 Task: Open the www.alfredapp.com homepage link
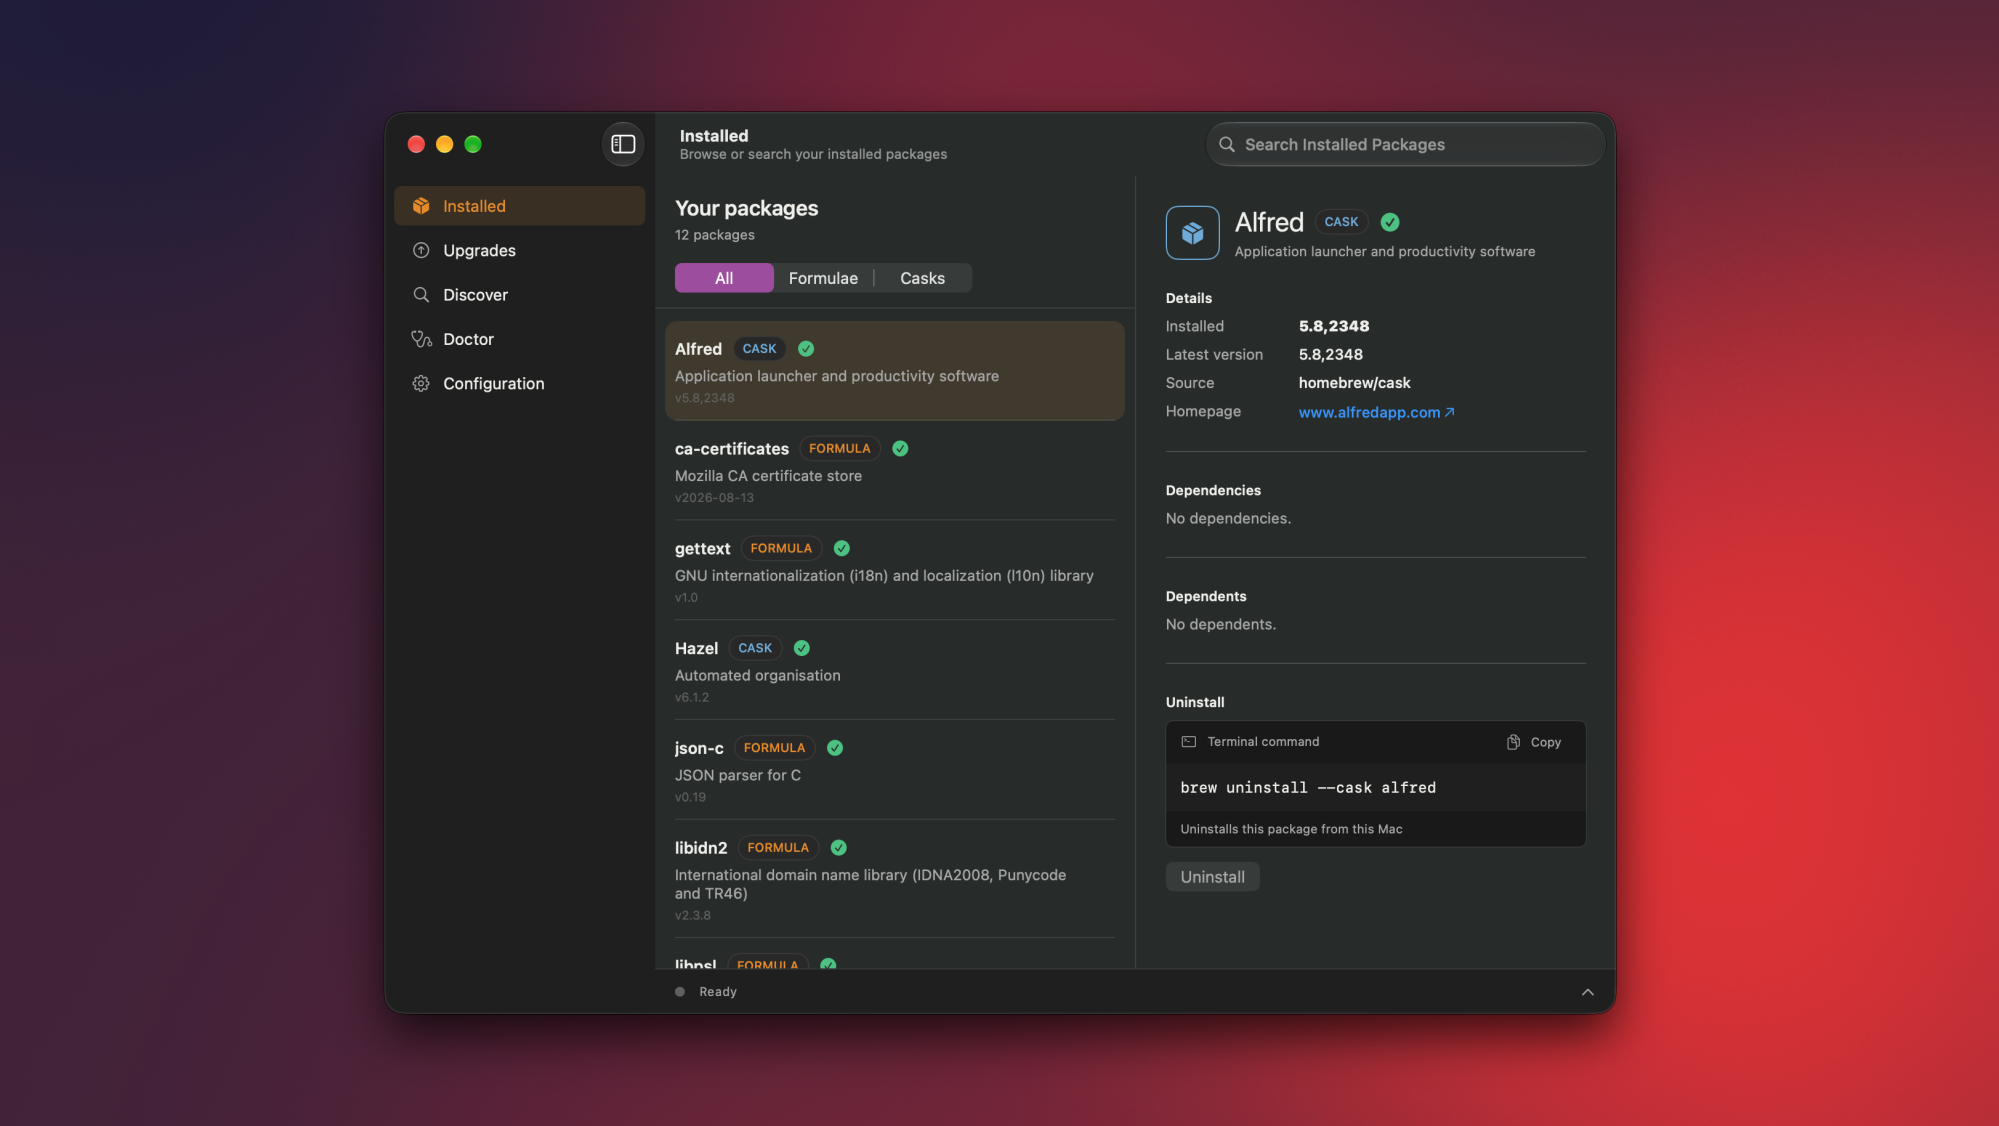(x=1376, y=412)
